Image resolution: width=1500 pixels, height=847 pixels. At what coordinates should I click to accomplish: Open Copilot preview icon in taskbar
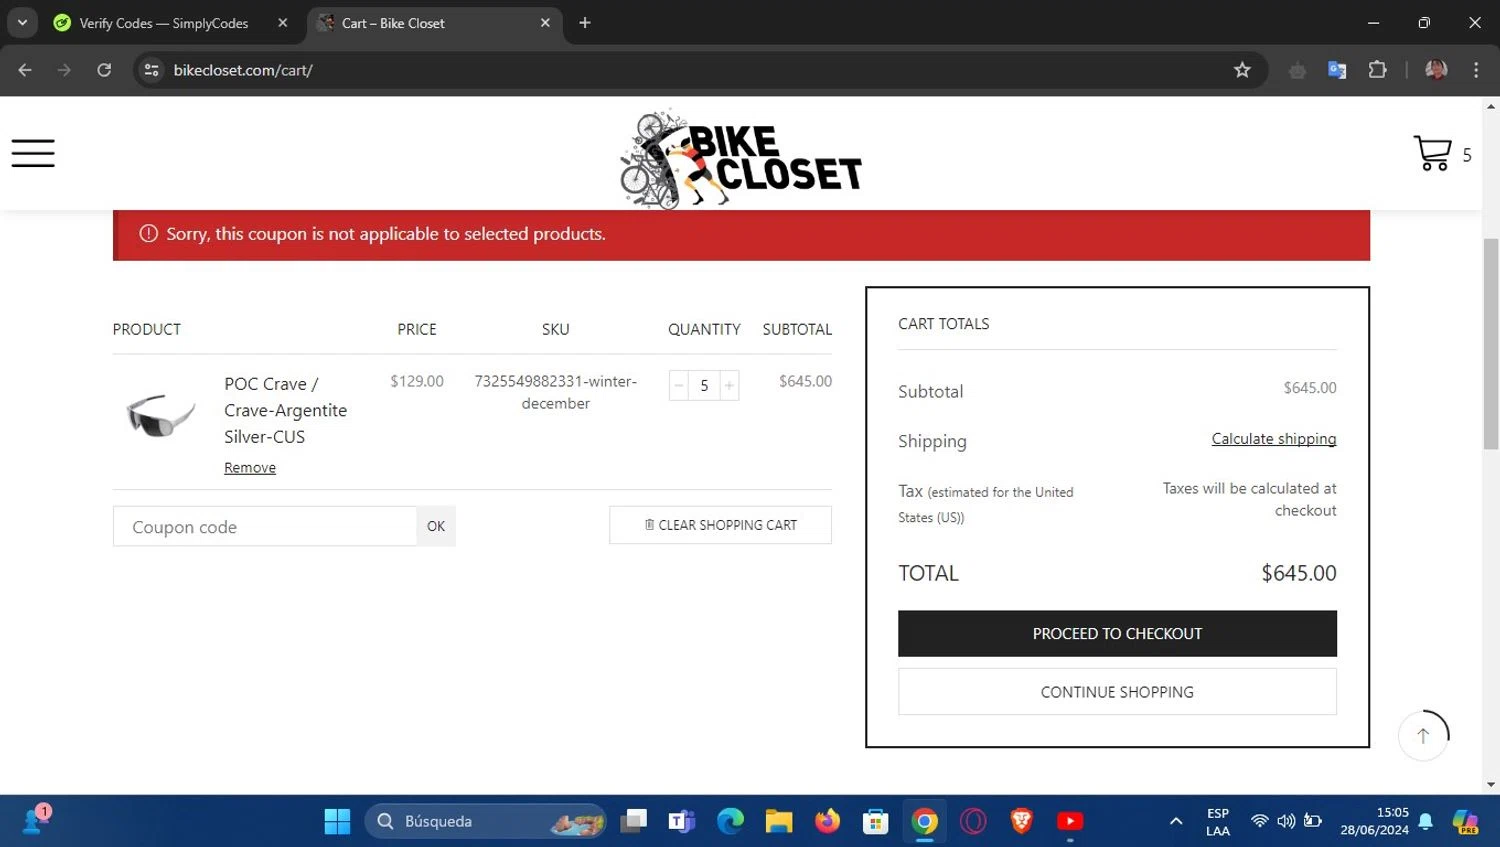(1466, 821)
